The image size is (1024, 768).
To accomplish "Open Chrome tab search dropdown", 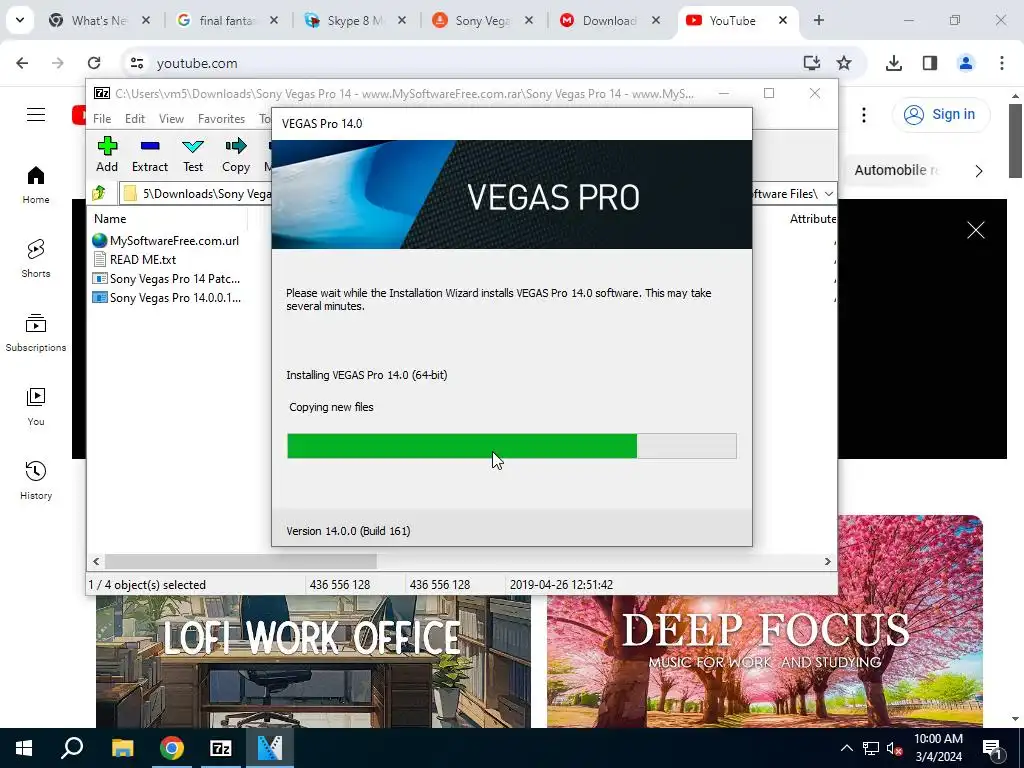I will click(20, 20).
